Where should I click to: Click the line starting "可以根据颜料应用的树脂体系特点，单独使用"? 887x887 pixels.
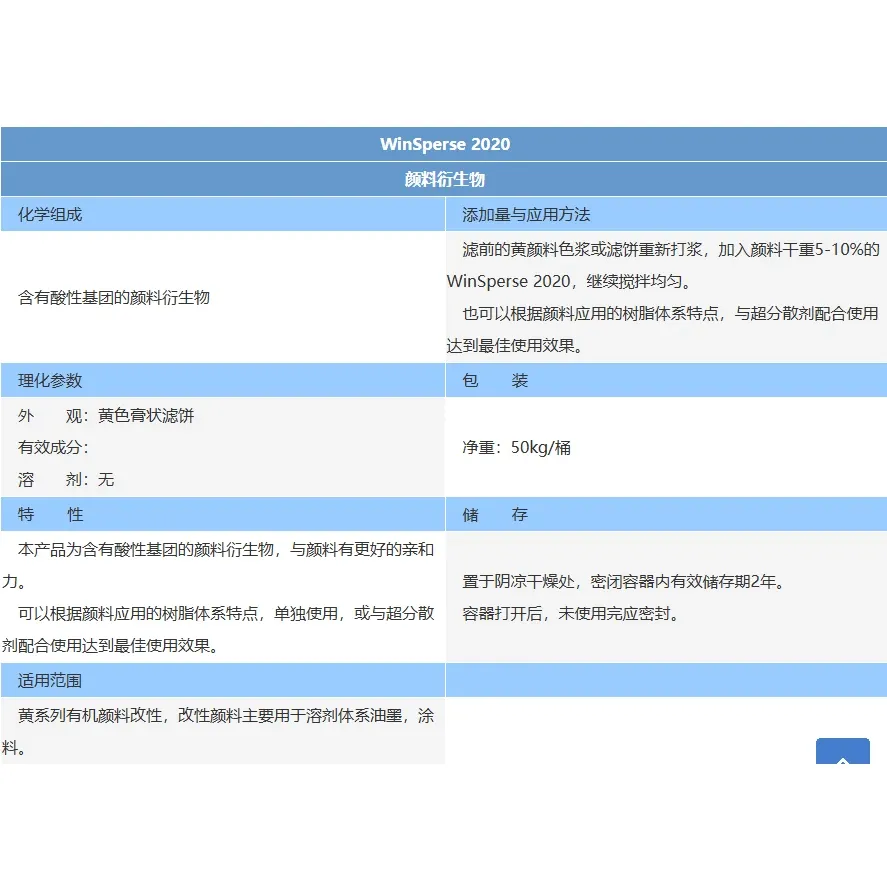tap(226, 614)
